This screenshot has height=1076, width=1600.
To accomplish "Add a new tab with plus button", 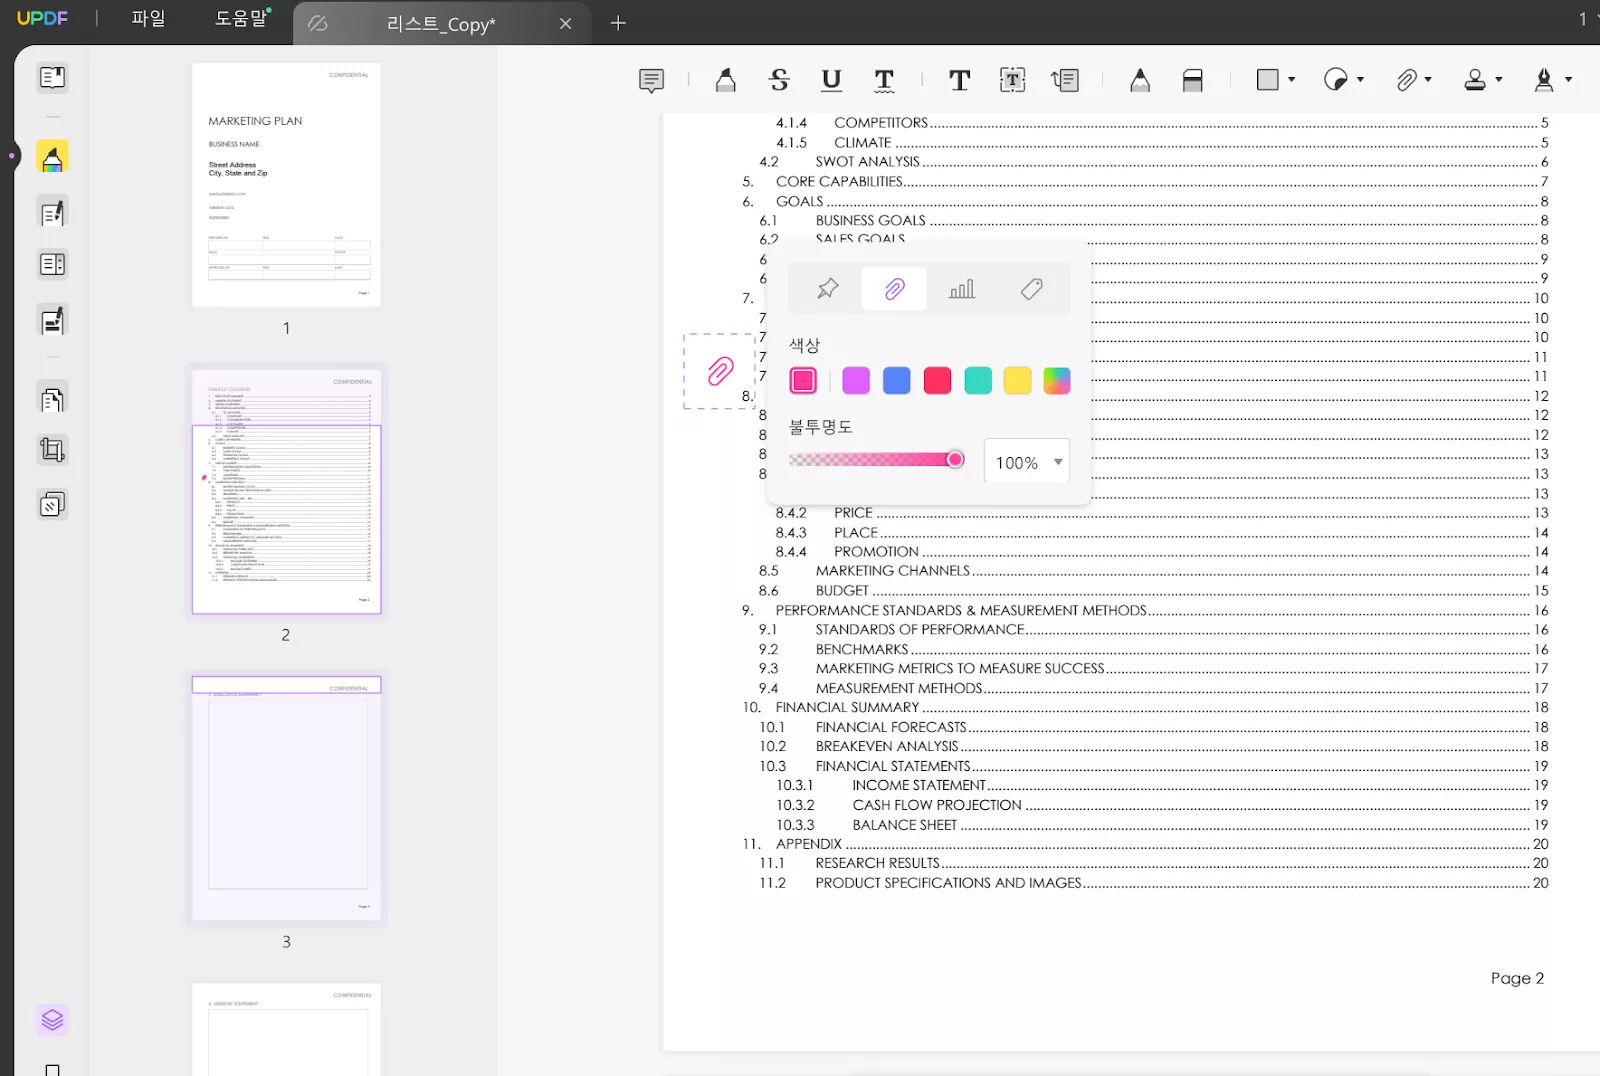I will pyautogui.click(x=618, y=23).
